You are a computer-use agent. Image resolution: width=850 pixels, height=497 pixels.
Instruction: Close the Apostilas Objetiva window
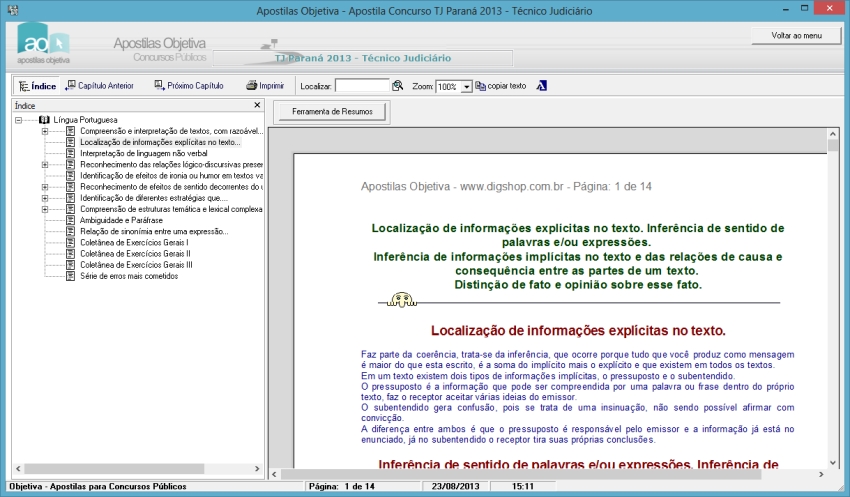[x=830, y=8]
